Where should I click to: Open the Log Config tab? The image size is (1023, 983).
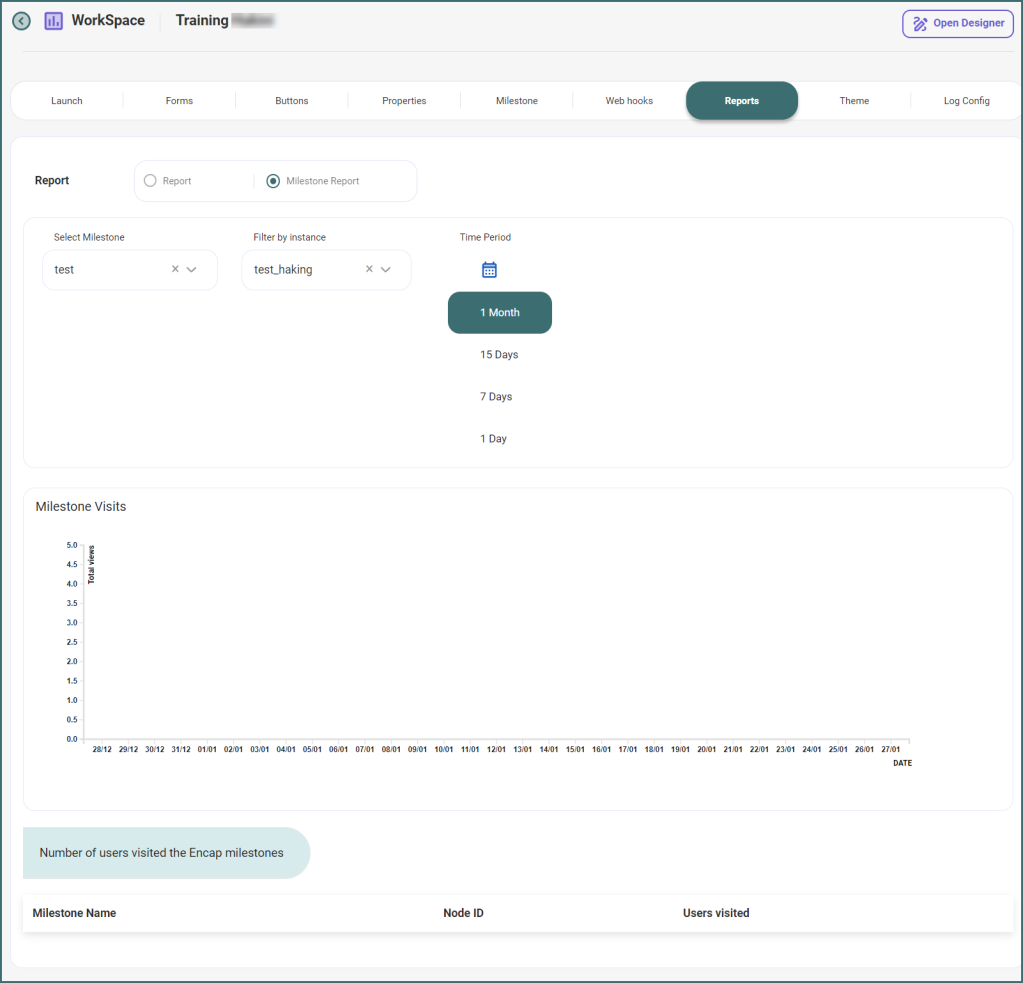[966, 101]
